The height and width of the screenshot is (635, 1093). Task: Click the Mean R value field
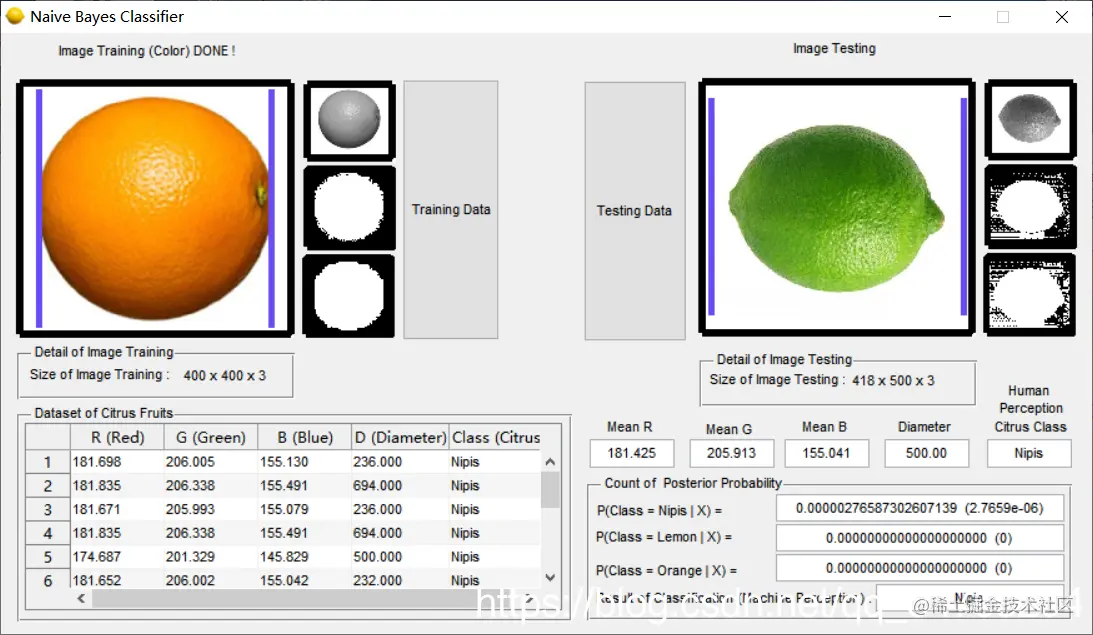(632, 453)
